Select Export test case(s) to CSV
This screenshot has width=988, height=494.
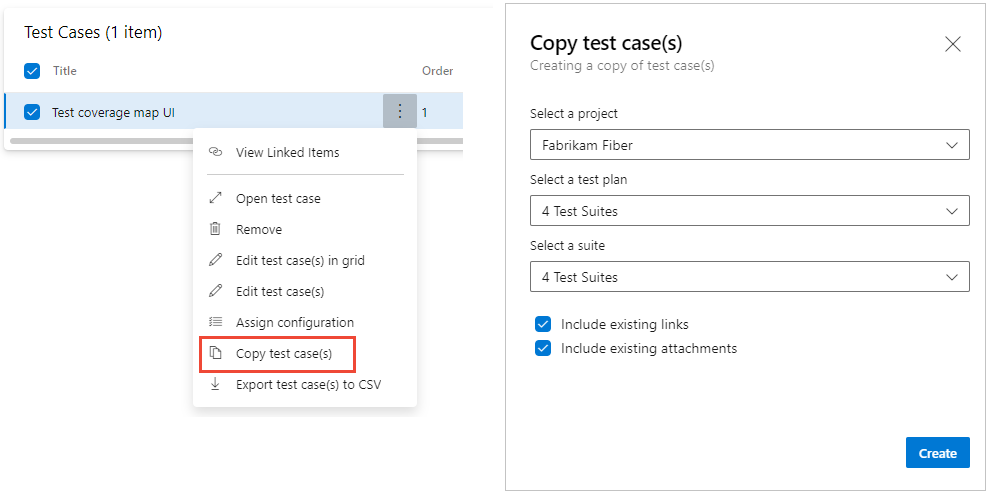click(308, 384)
